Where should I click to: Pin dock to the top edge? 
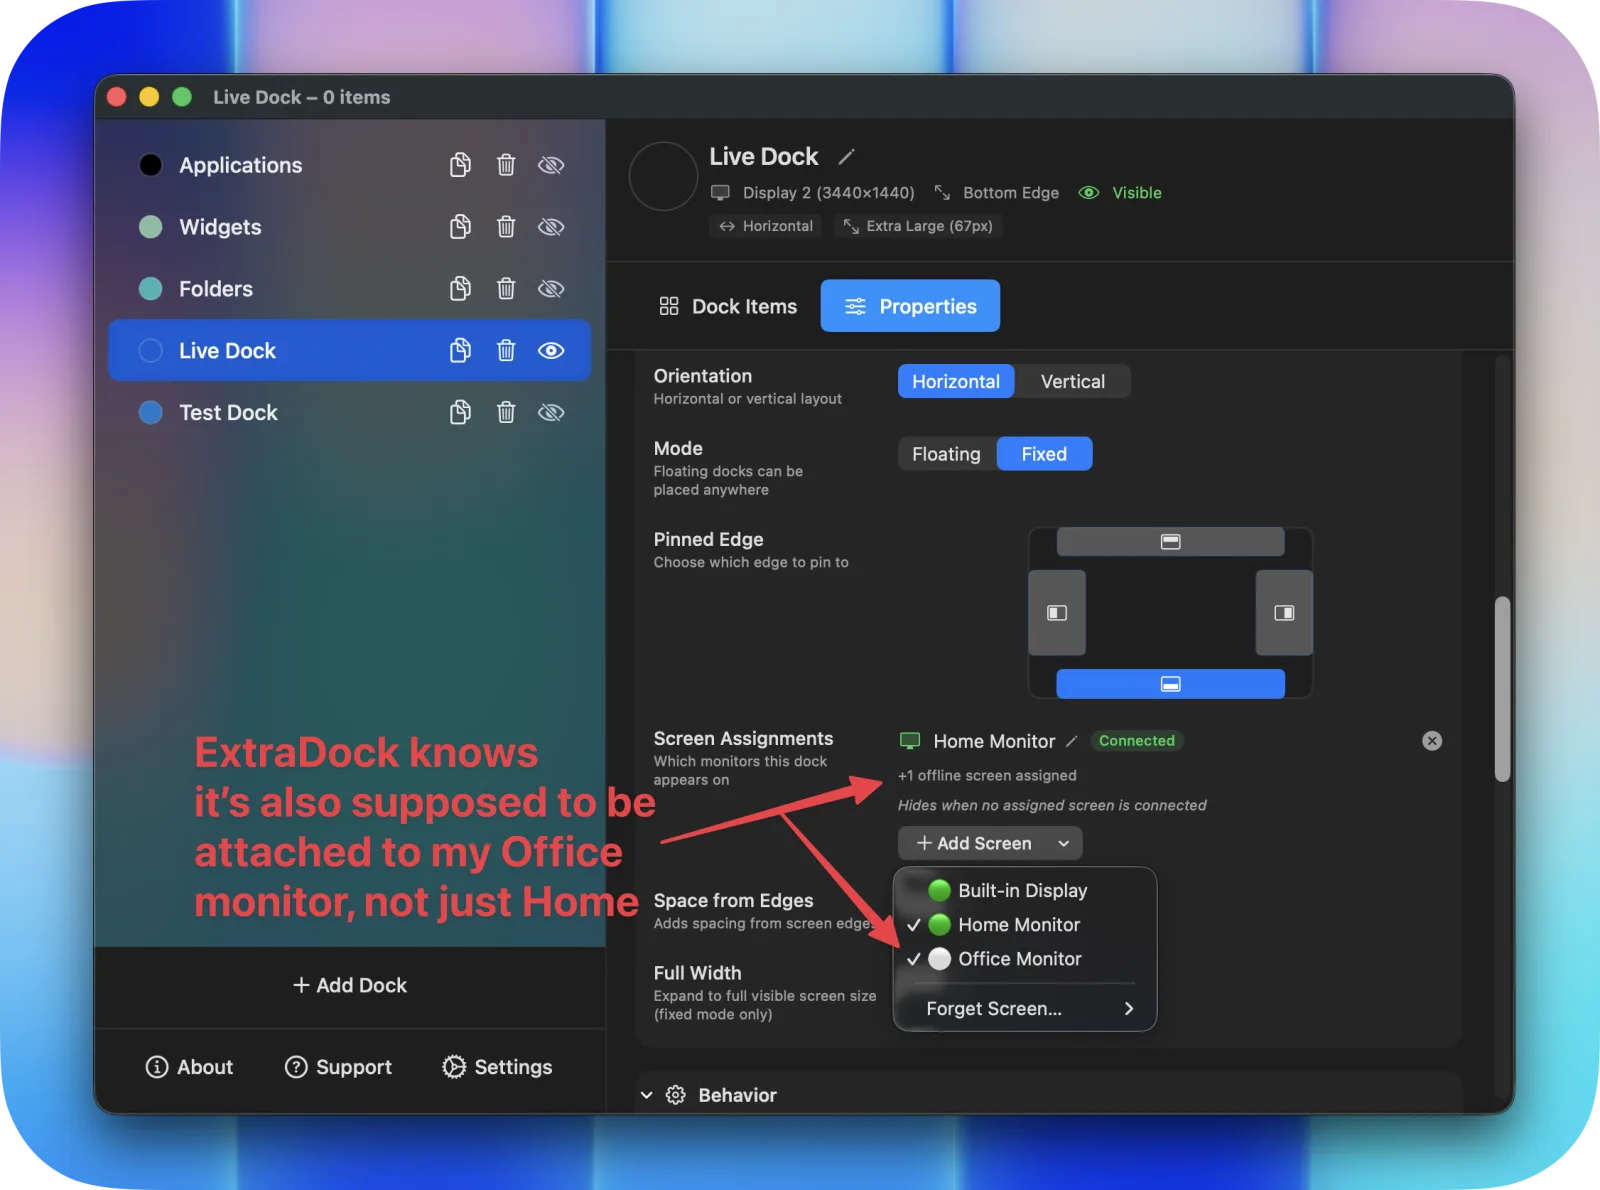point(1171,541)
